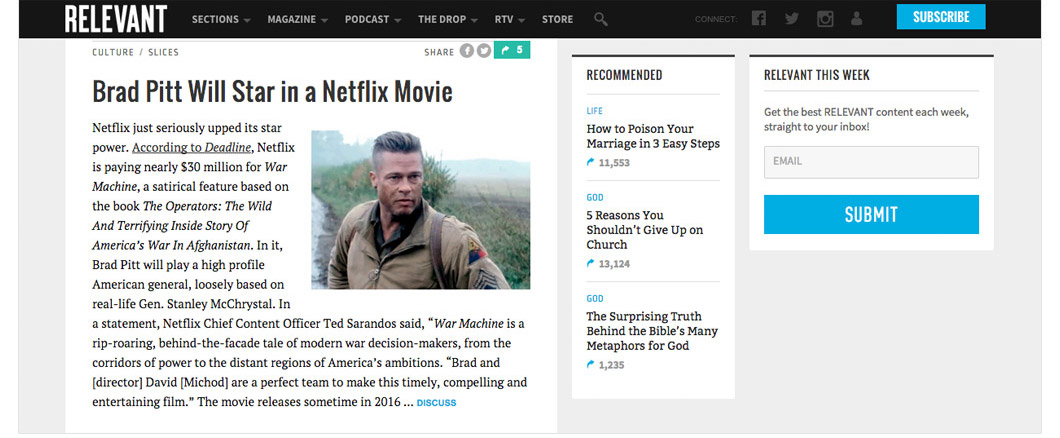The image size is (1060, 438).
Task: Share article via Facebook share icon
Action: (x=466, y=51)
